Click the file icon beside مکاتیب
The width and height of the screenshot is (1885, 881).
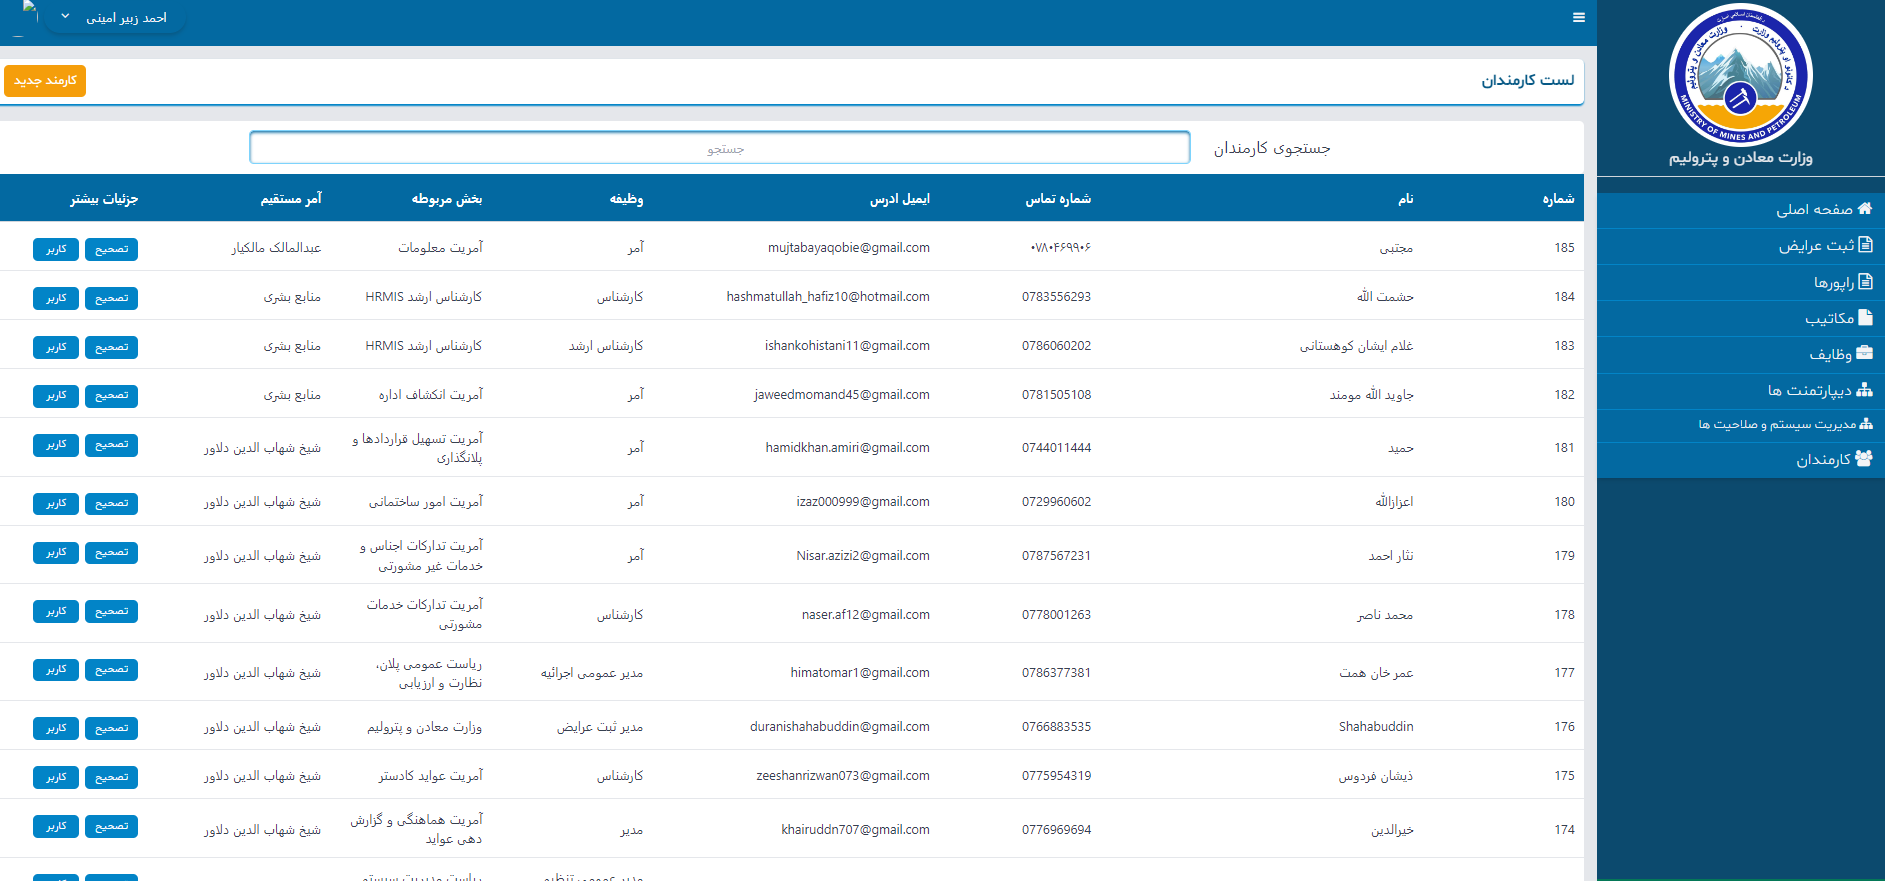(x=1865, y=317)
